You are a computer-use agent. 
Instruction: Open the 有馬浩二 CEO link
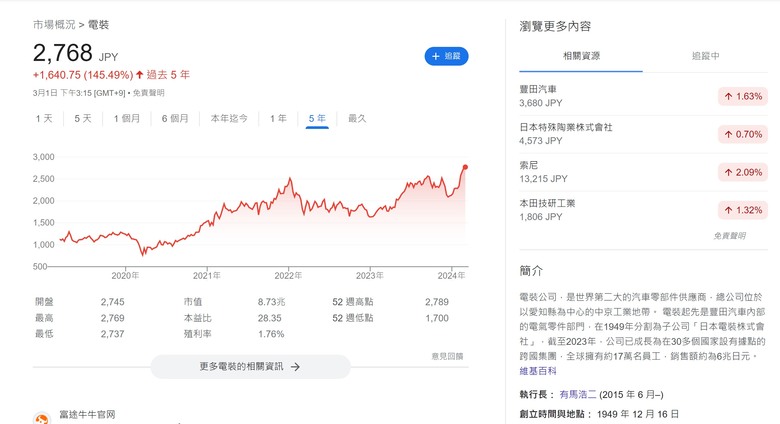(578, 395)
